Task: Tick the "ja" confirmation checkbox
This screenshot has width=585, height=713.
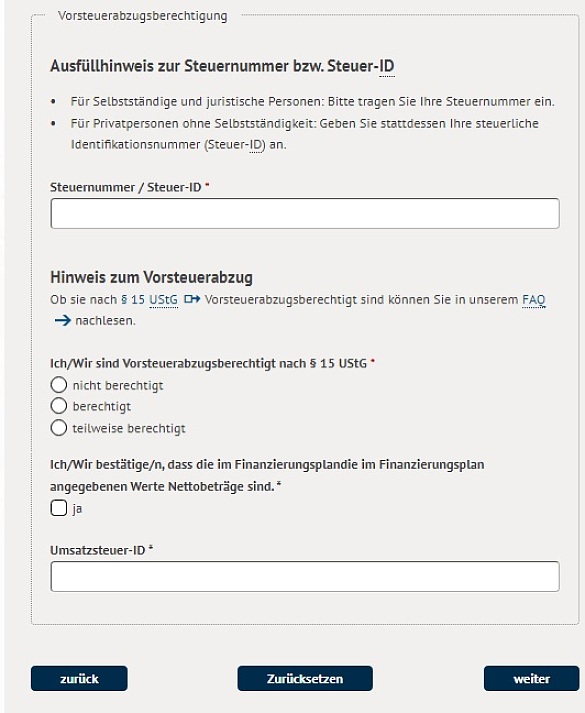Action: (x=59, y=508)
